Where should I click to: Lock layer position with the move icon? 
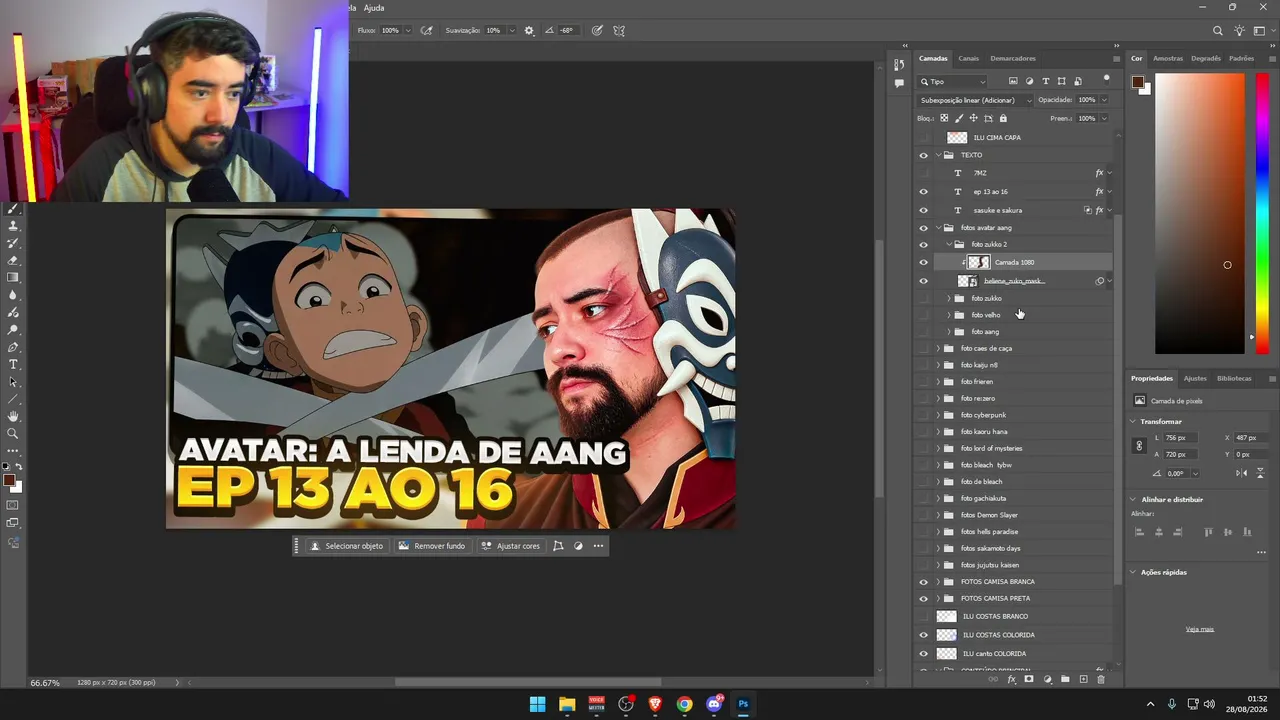[x=973, y=118]
